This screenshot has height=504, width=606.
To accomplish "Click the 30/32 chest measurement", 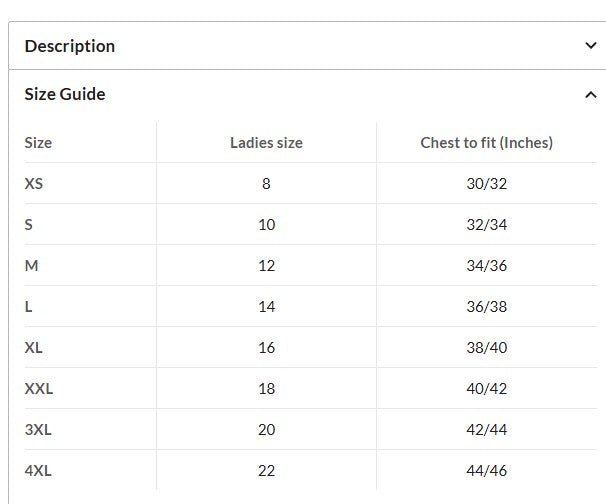I will [x=486, y=184].
